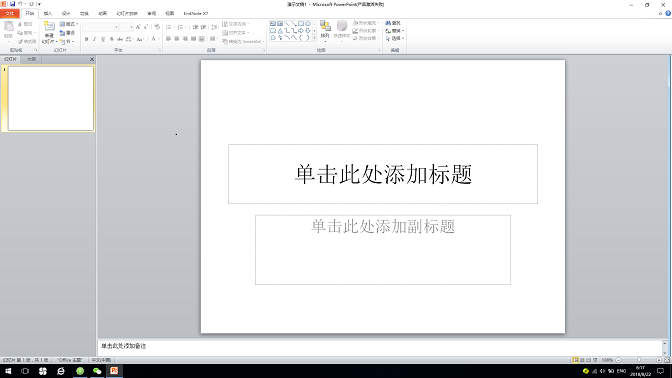
Task: Open the Text Direction (文字方向) dropdown
Action: click(x=236, y=24)
